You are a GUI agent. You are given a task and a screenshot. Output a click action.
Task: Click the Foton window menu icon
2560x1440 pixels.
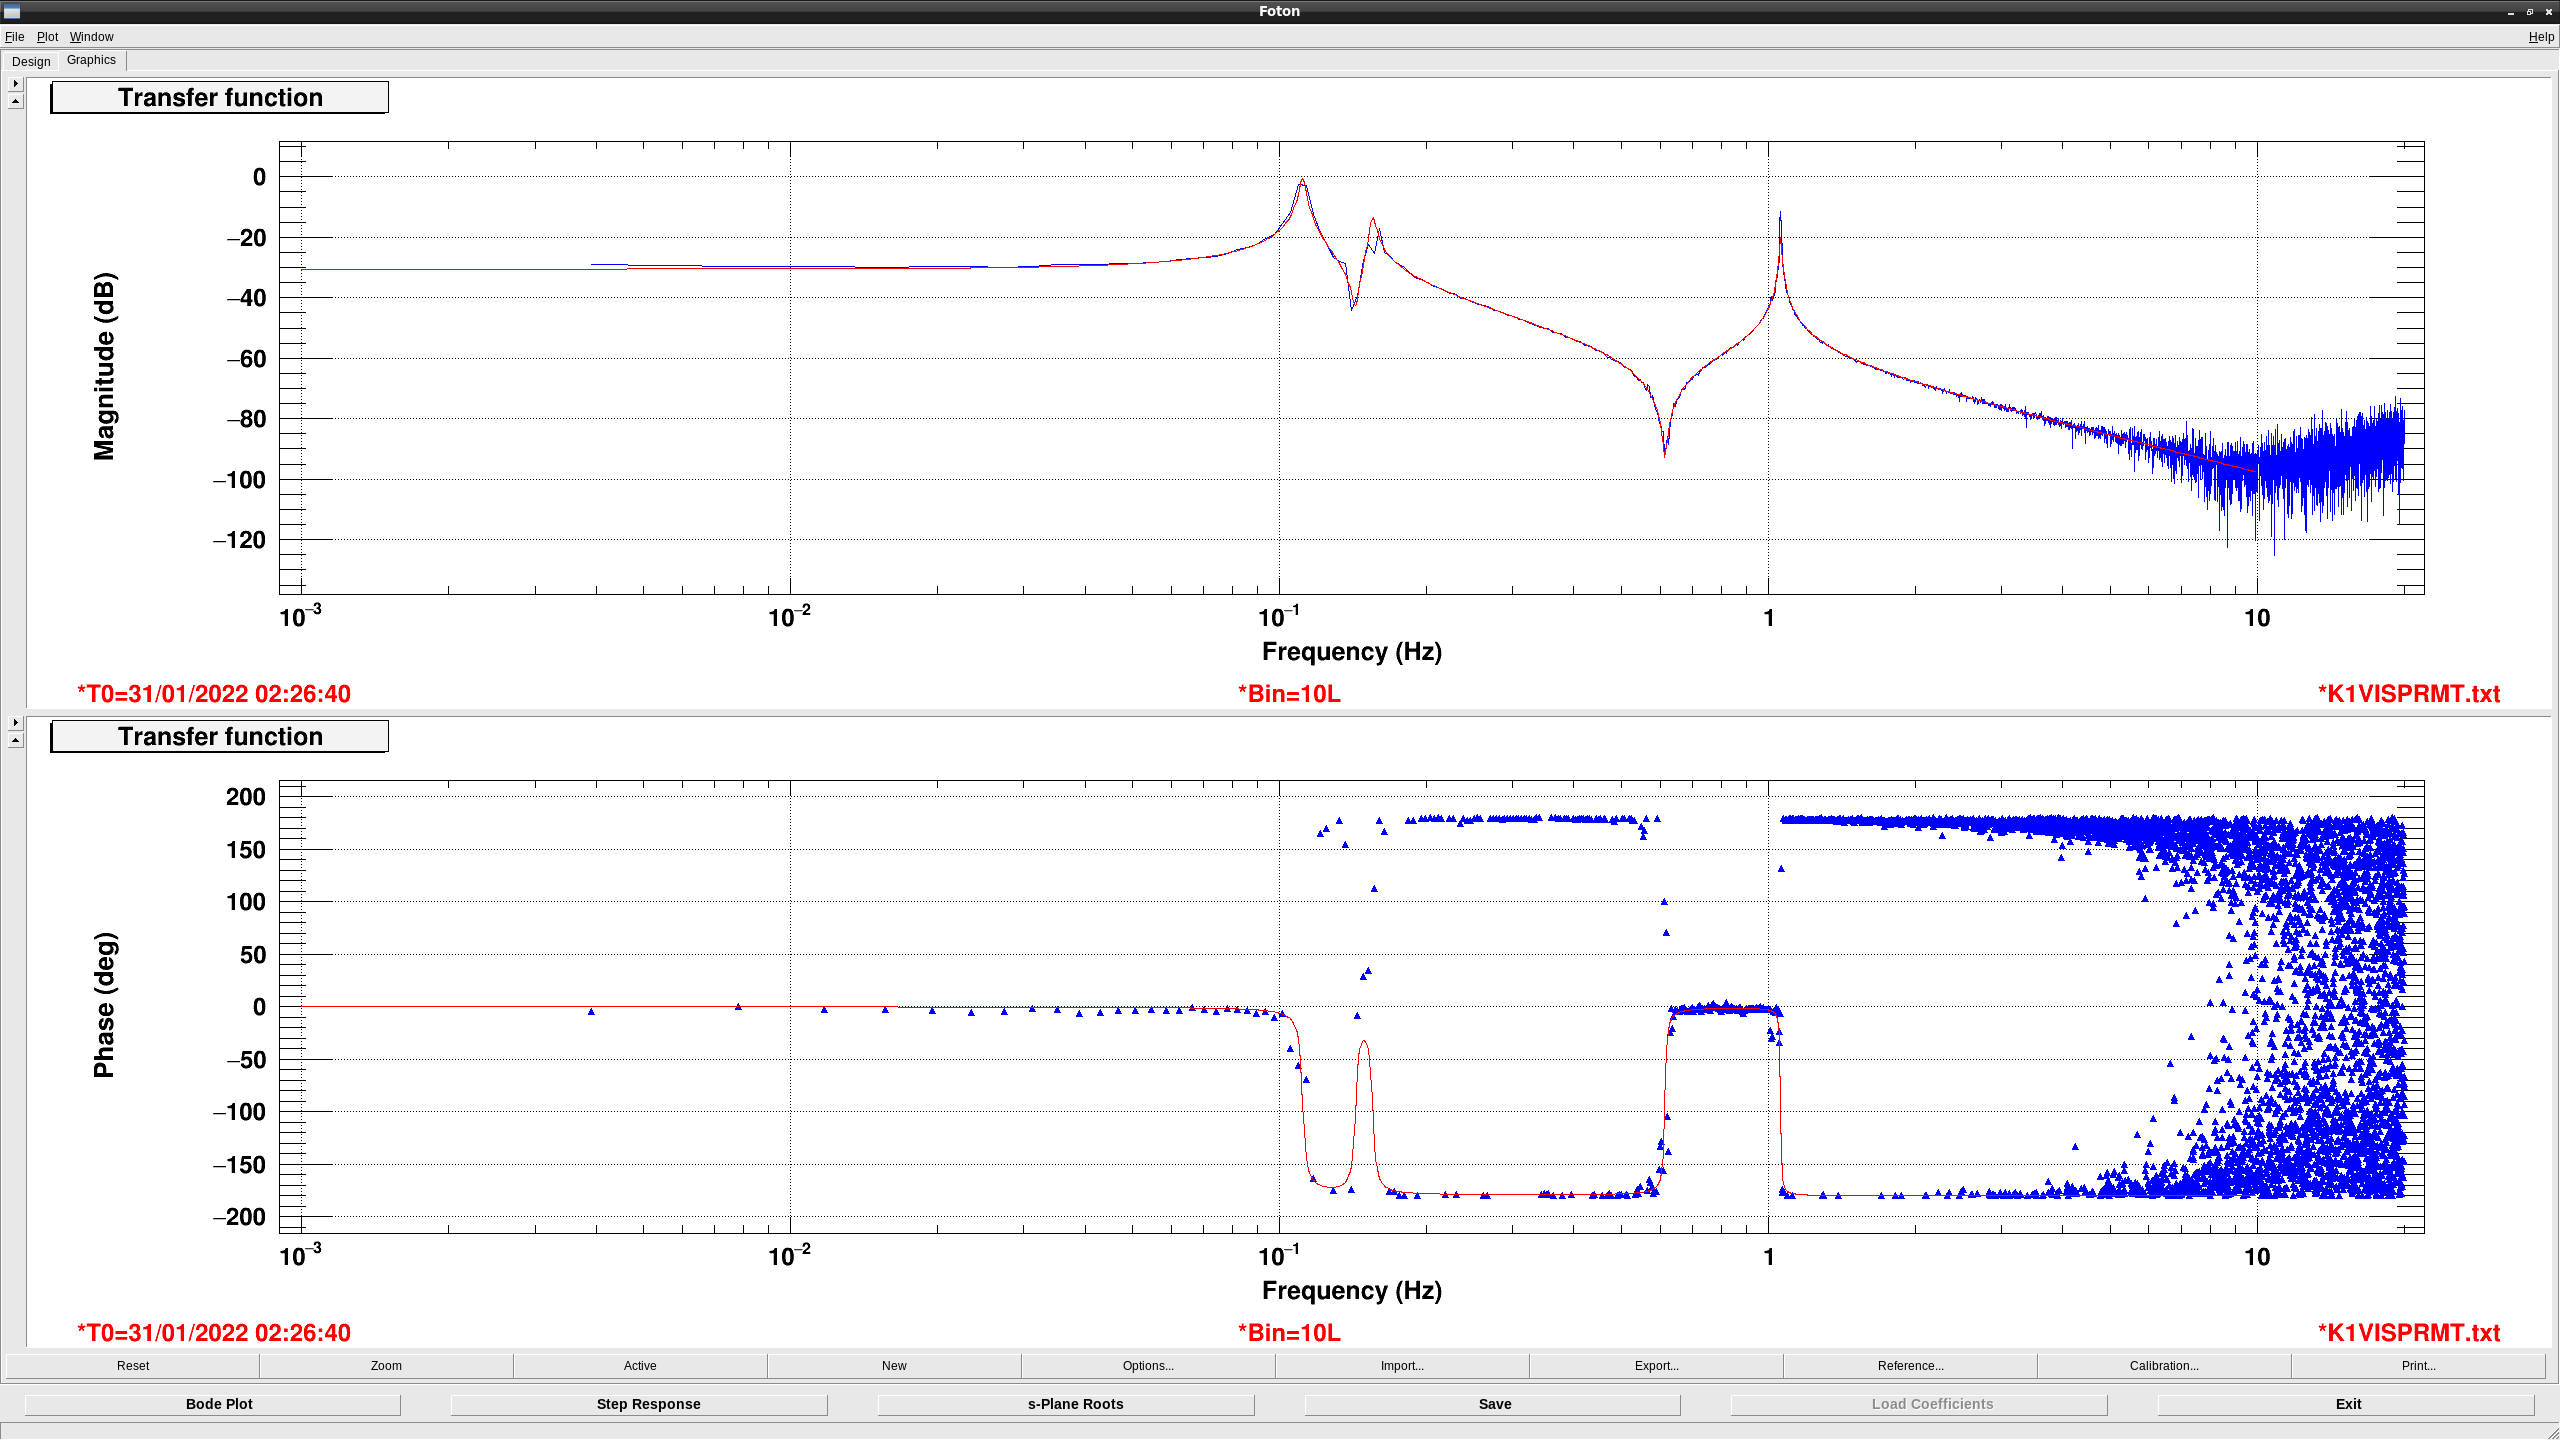point(12,11)
